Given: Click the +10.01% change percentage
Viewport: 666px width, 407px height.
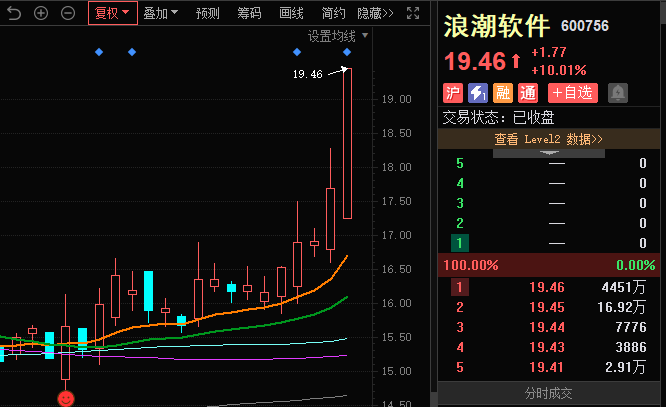Looking at the screenshot, I should tap(559, 70).
